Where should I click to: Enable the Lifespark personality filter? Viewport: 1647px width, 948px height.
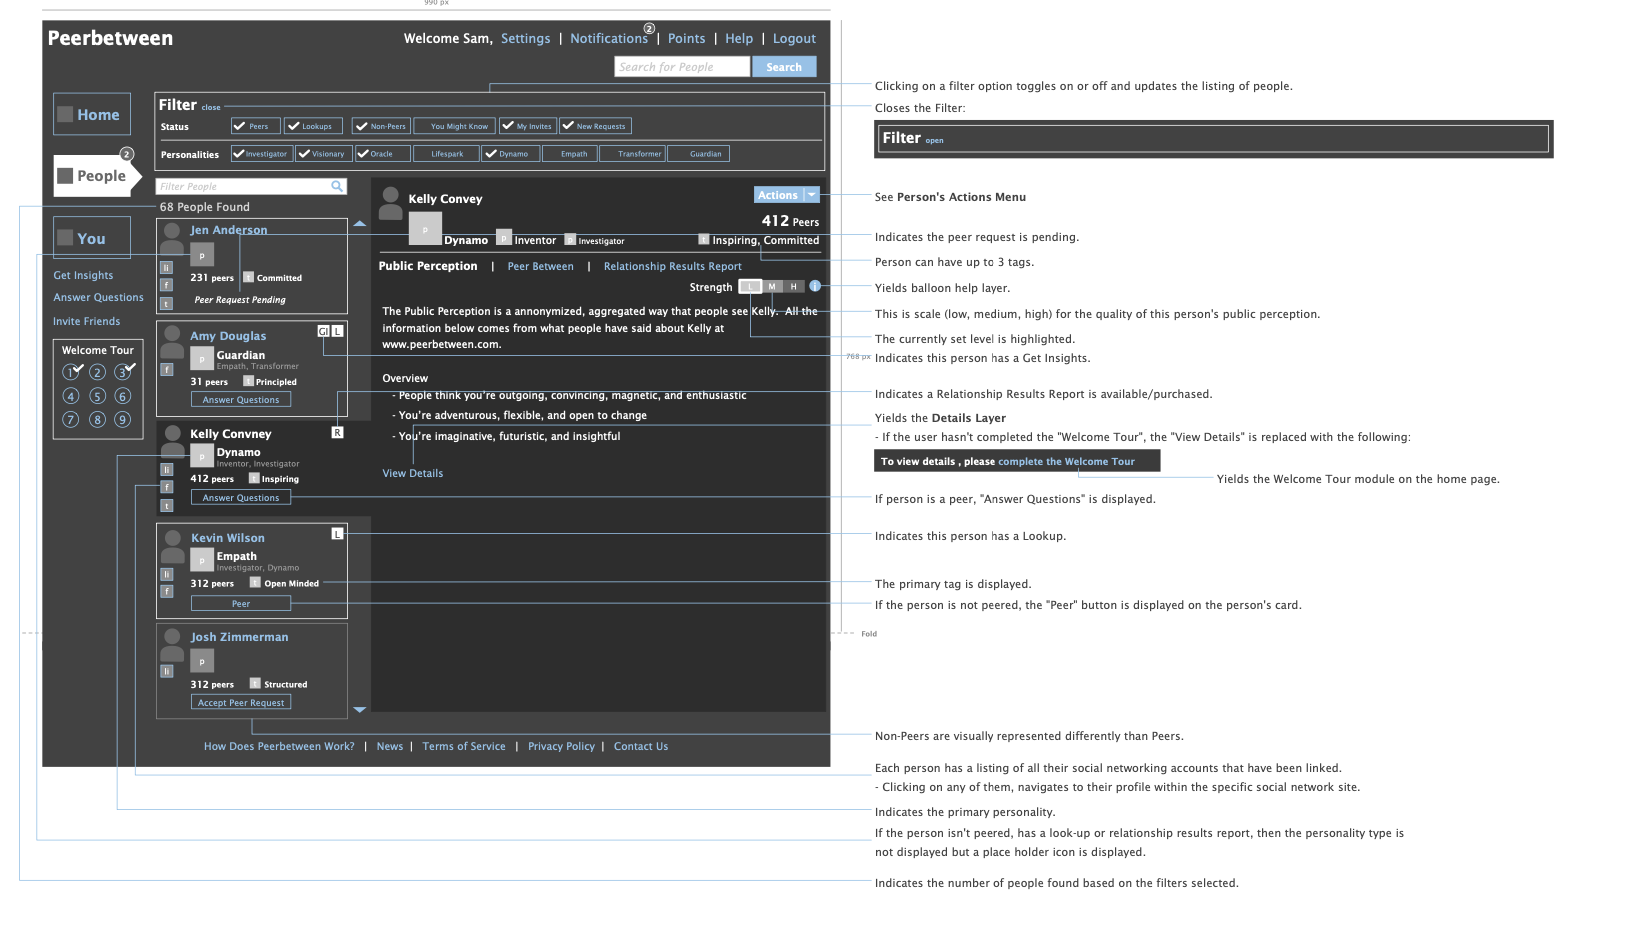point(446,154)
